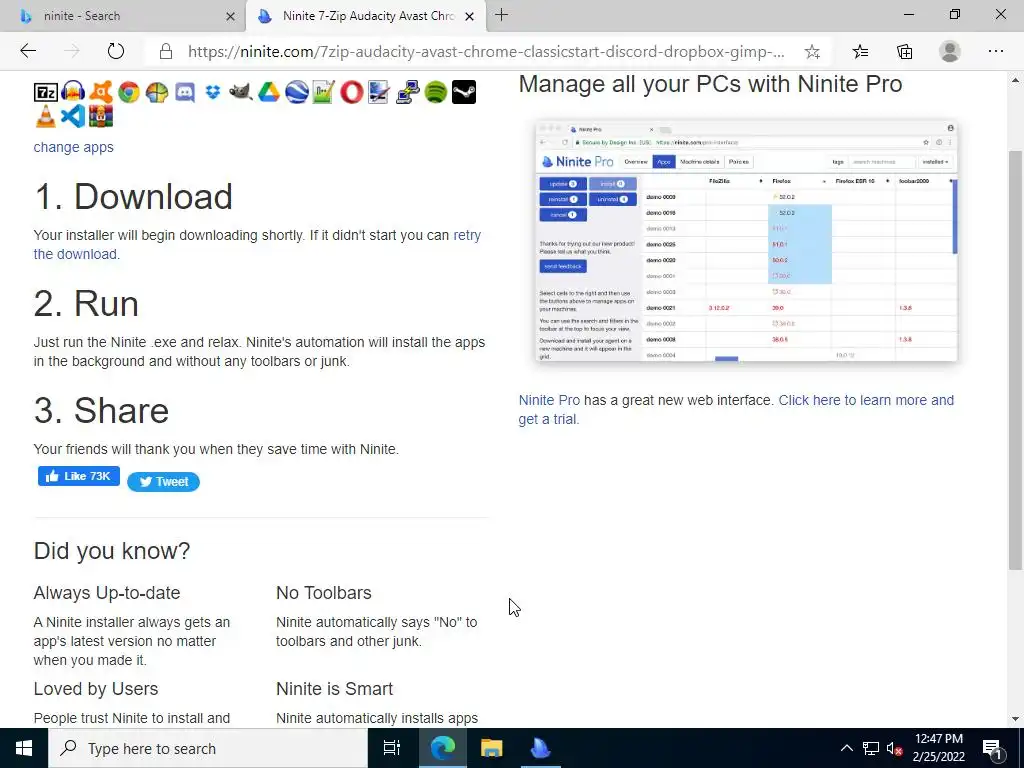Open the 'Ninite Pro' text link
This screenshot has width=1024, height=768.
pos(549,400)
